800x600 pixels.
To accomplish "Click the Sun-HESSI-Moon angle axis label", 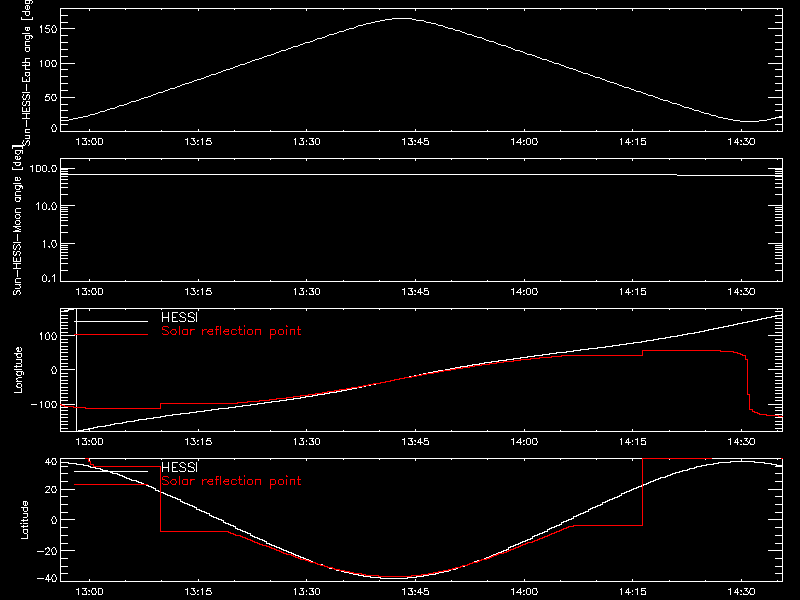I will (x=17, y=221).
